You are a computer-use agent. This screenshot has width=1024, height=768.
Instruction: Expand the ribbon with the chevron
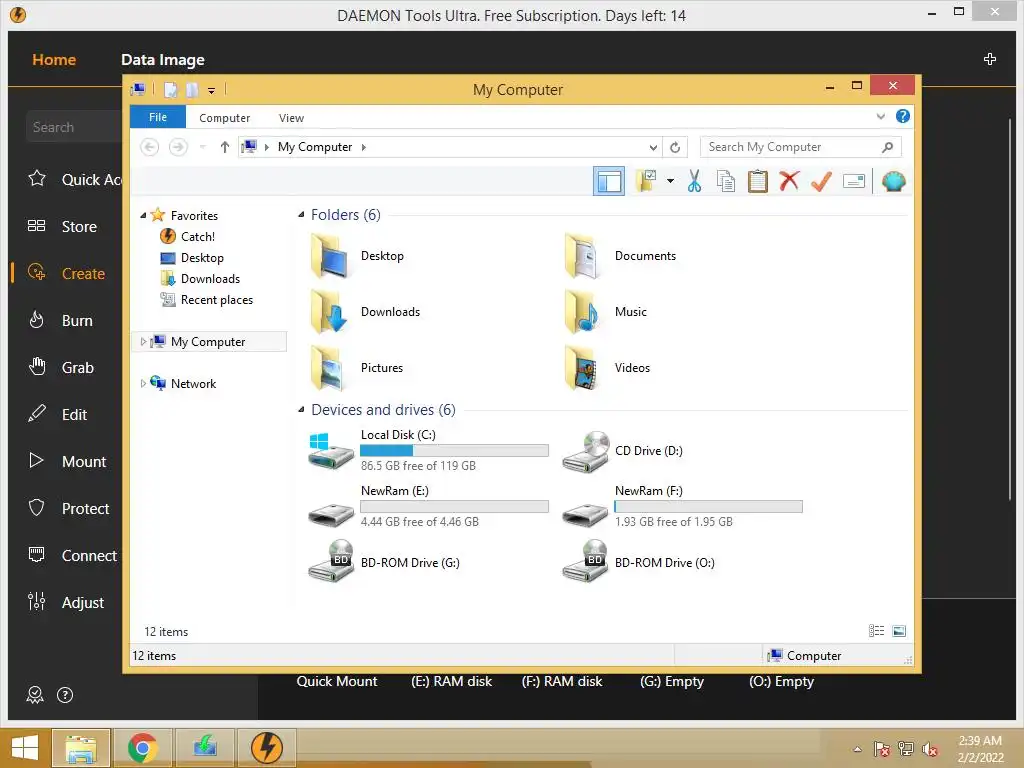click(x=880, y=117)
